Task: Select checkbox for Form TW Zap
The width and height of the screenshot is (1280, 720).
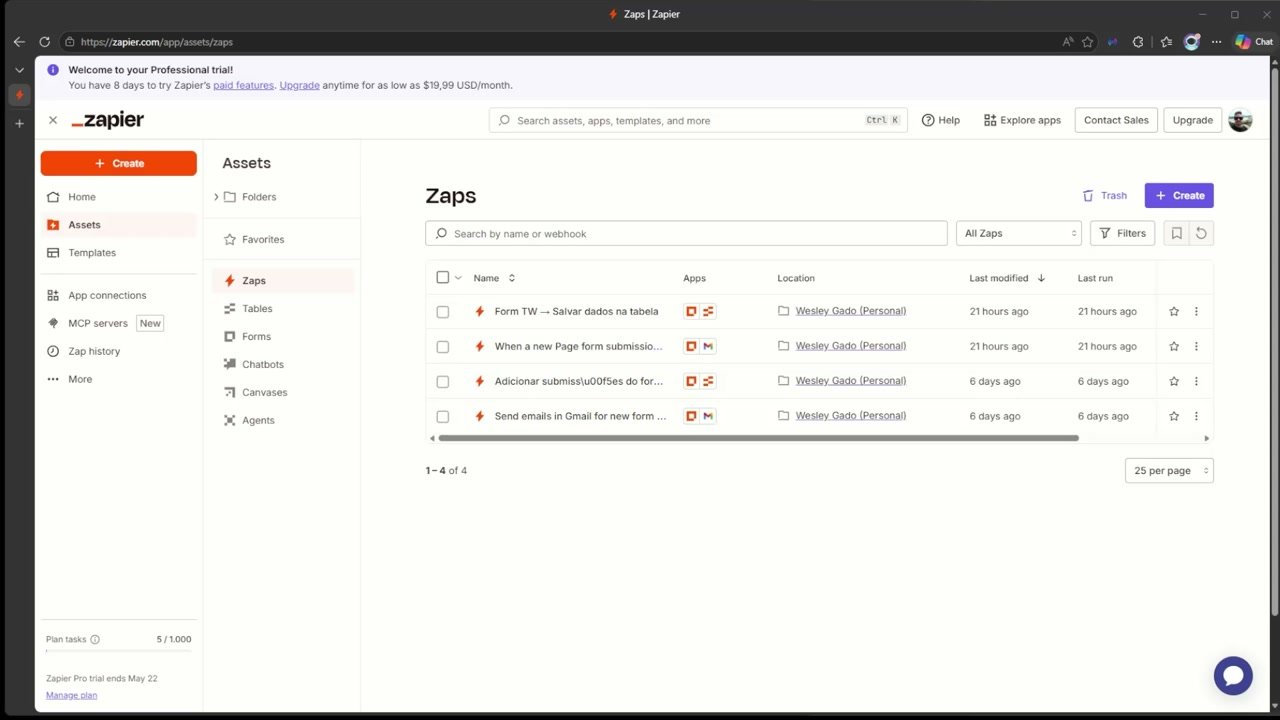Action: [443, 312]
